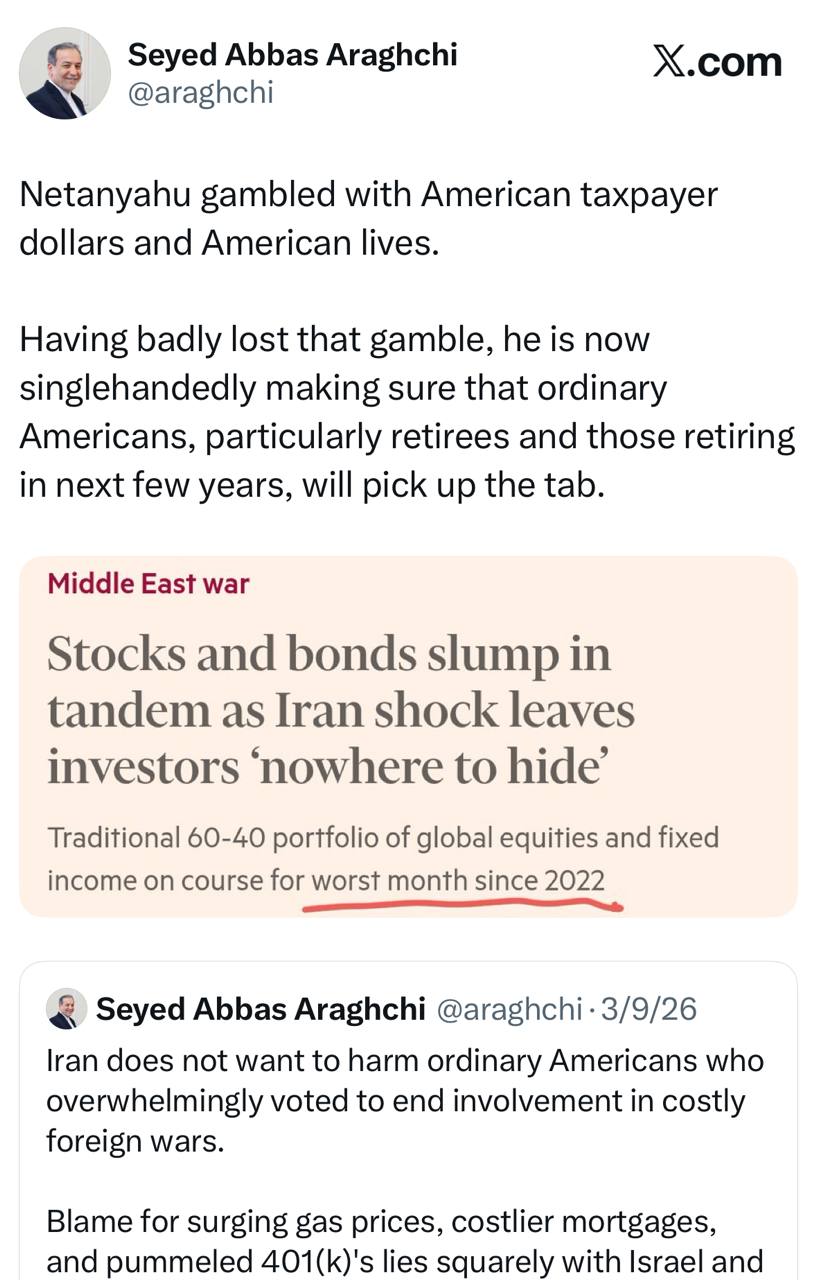Image resolution: width=817 pixels, height=1280 pixels.
Task: Click 'Netanyahu gambled with American taxpayer' sentence
Action: pos(368,194)
